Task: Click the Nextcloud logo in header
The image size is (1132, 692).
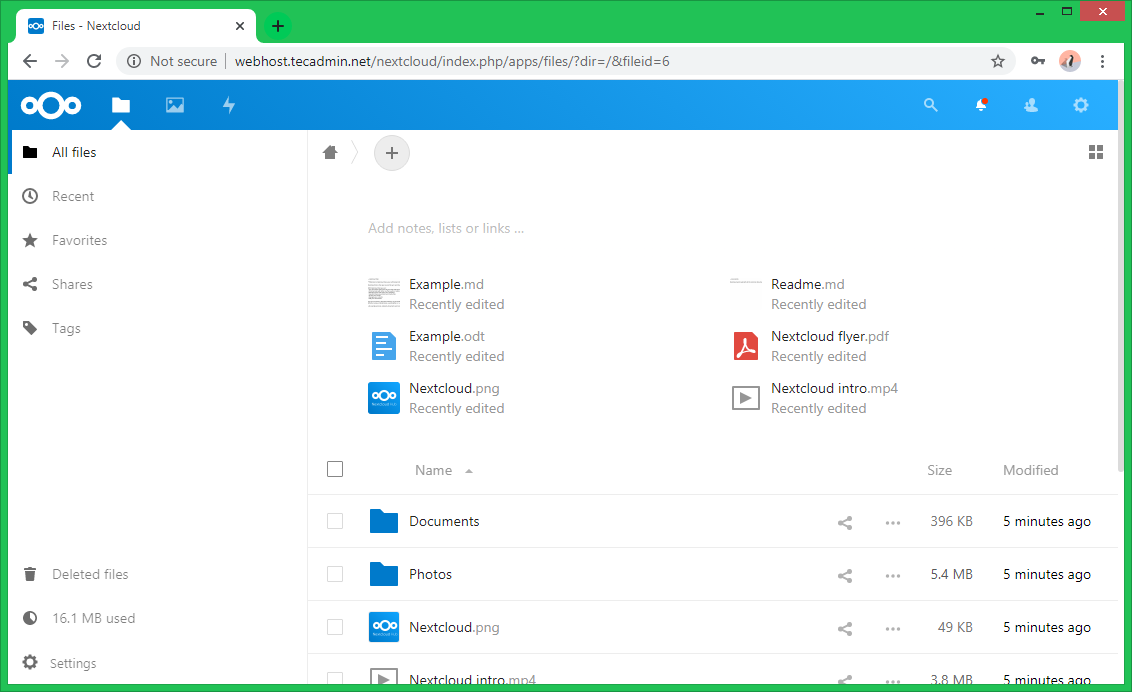Action: pyautogui.click(x=51, y=105)
